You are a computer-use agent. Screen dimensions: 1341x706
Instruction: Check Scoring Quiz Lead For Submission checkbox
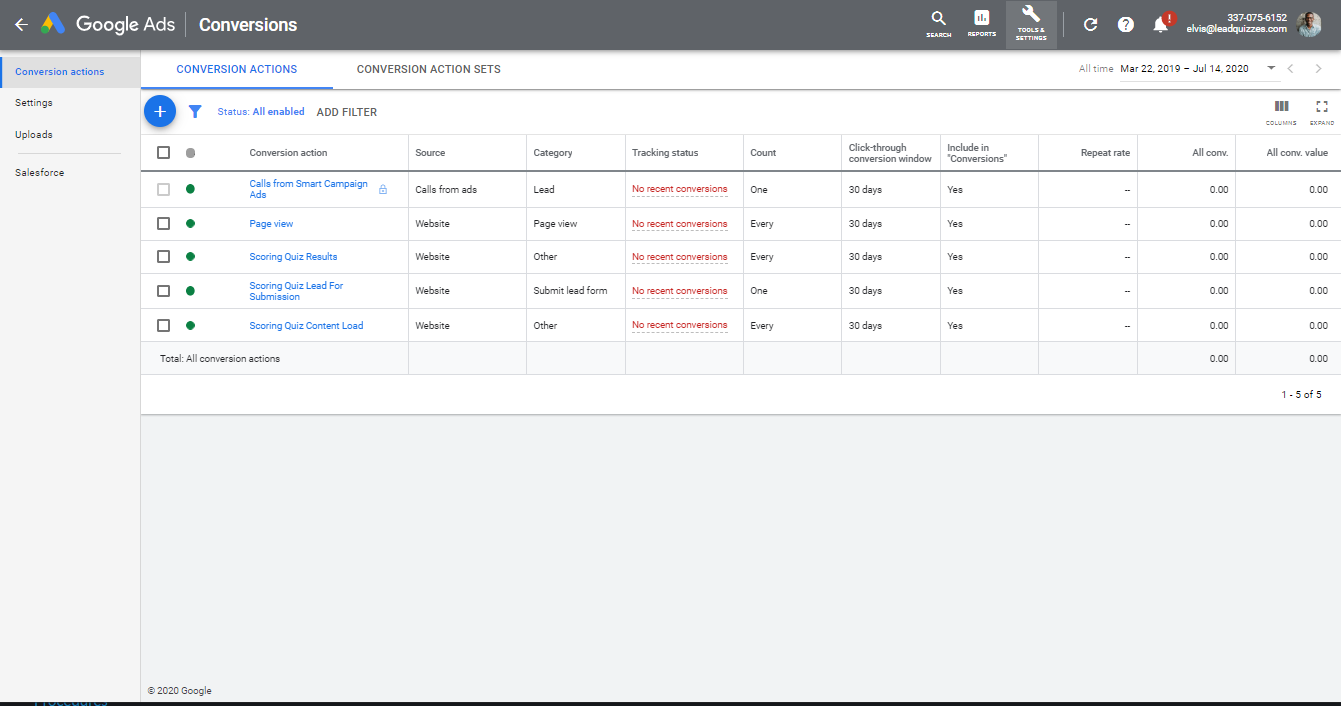(x=164, y=291)
